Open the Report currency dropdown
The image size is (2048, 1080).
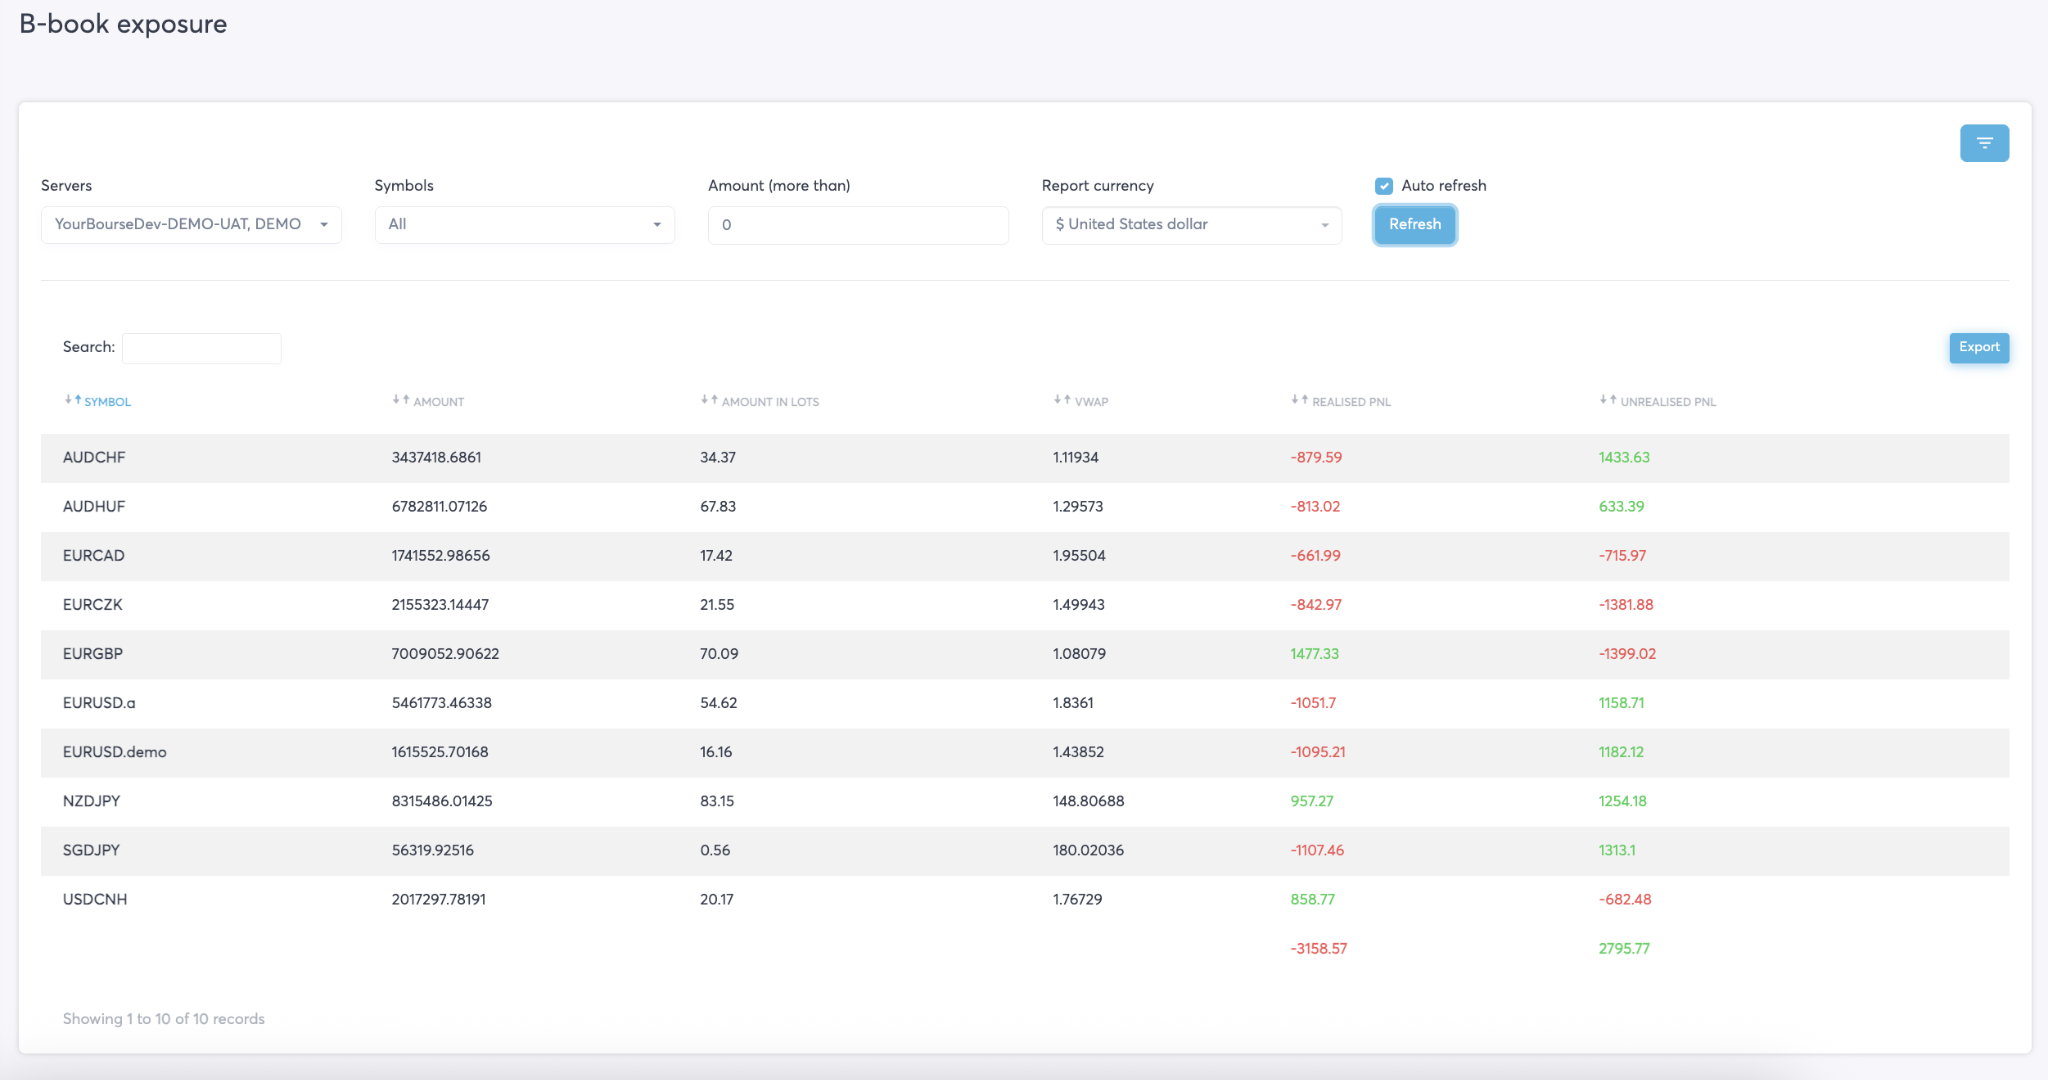1191,224
